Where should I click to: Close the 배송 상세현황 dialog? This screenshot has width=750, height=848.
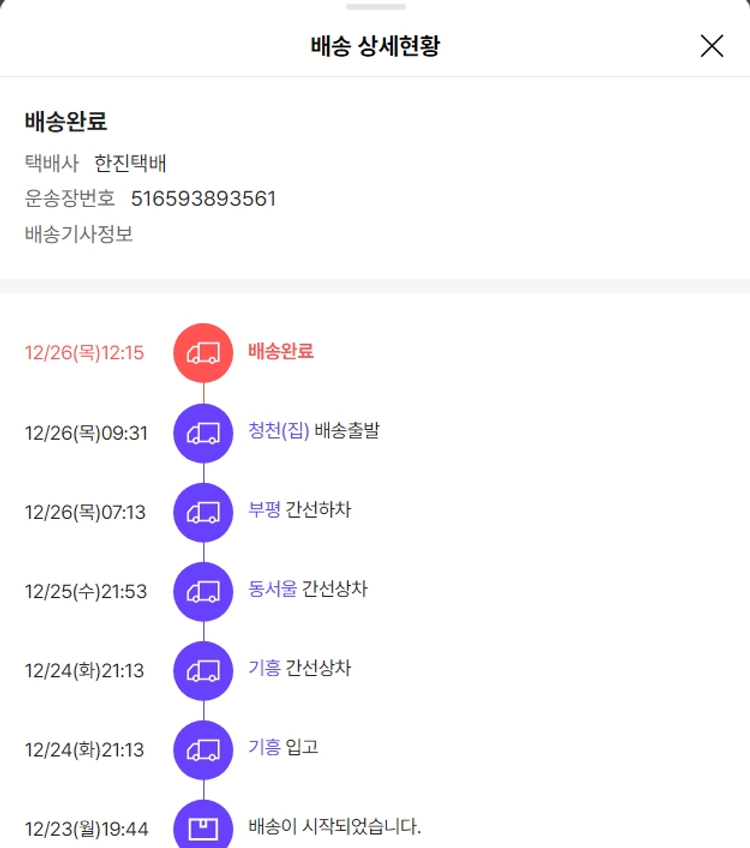point(711,46)
